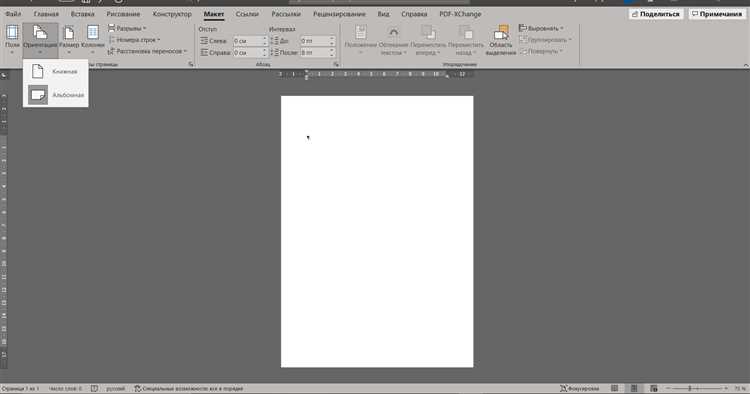This screenshot has width=750, height=394.
Task: Expand the Группировать dropdown
Action: pos(545,40)
